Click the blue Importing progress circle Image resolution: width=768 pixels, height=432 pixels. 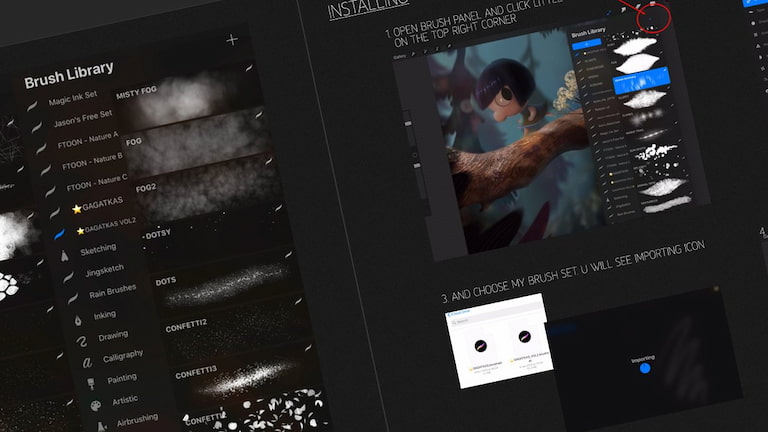click(645, 369)
